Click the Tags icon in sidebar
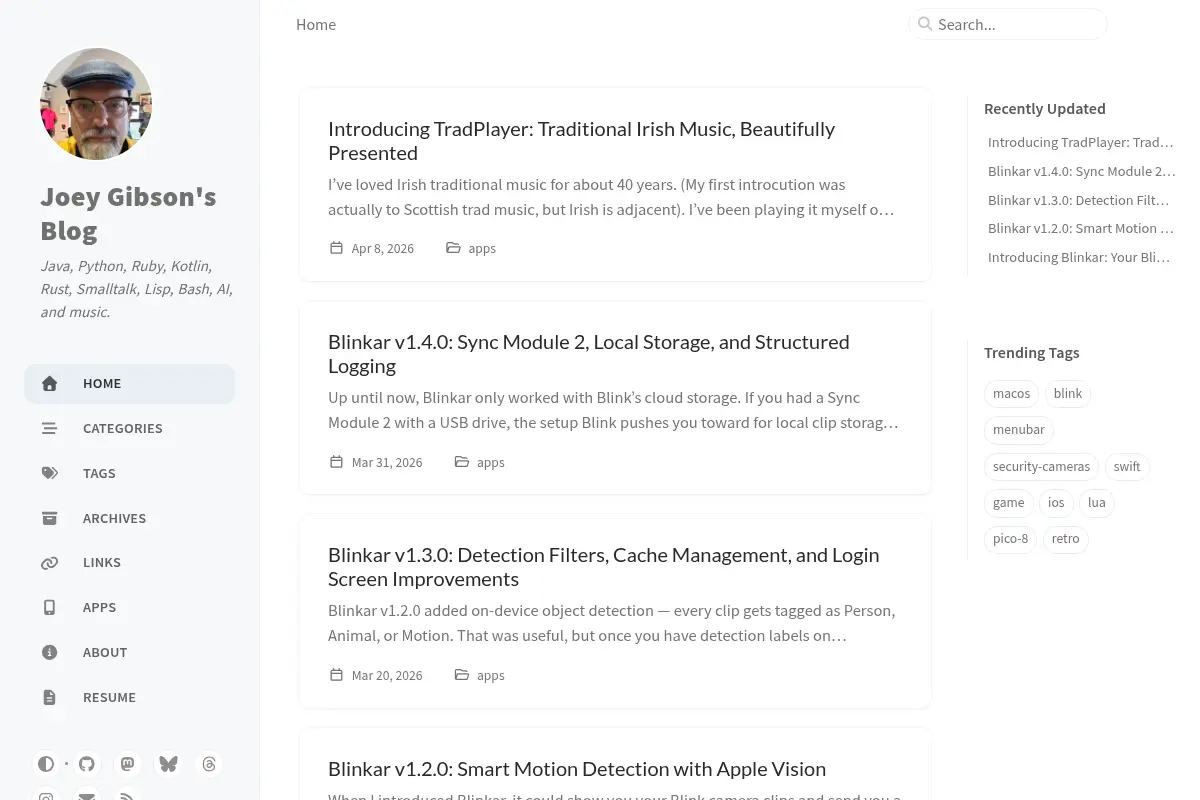The height and width of the screenshot is (800, 1200). click(x=49, y=473)
